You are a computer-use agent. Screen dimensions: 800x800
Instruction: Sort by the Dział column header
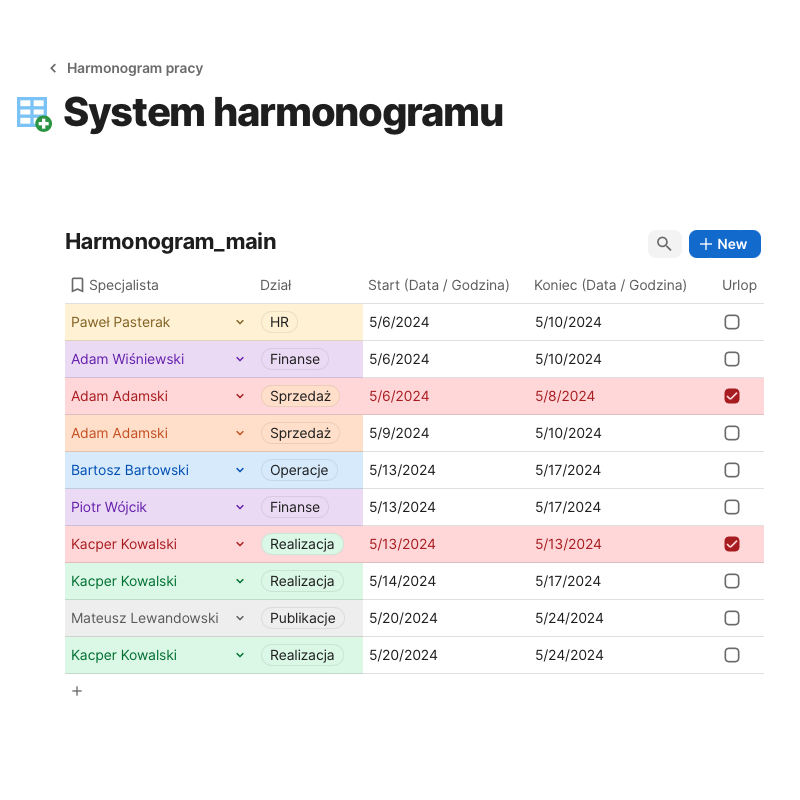pyautogui.click(x=276, y=285)
